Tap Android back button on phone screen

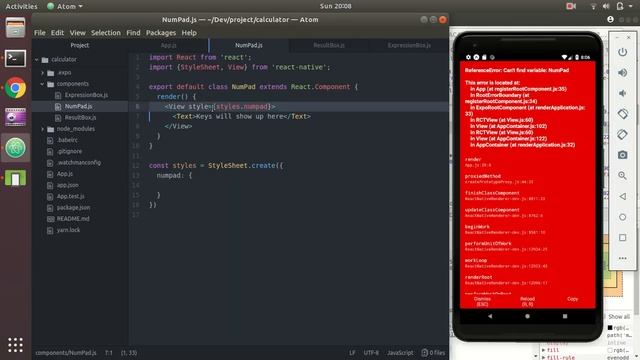pos(490,316)
